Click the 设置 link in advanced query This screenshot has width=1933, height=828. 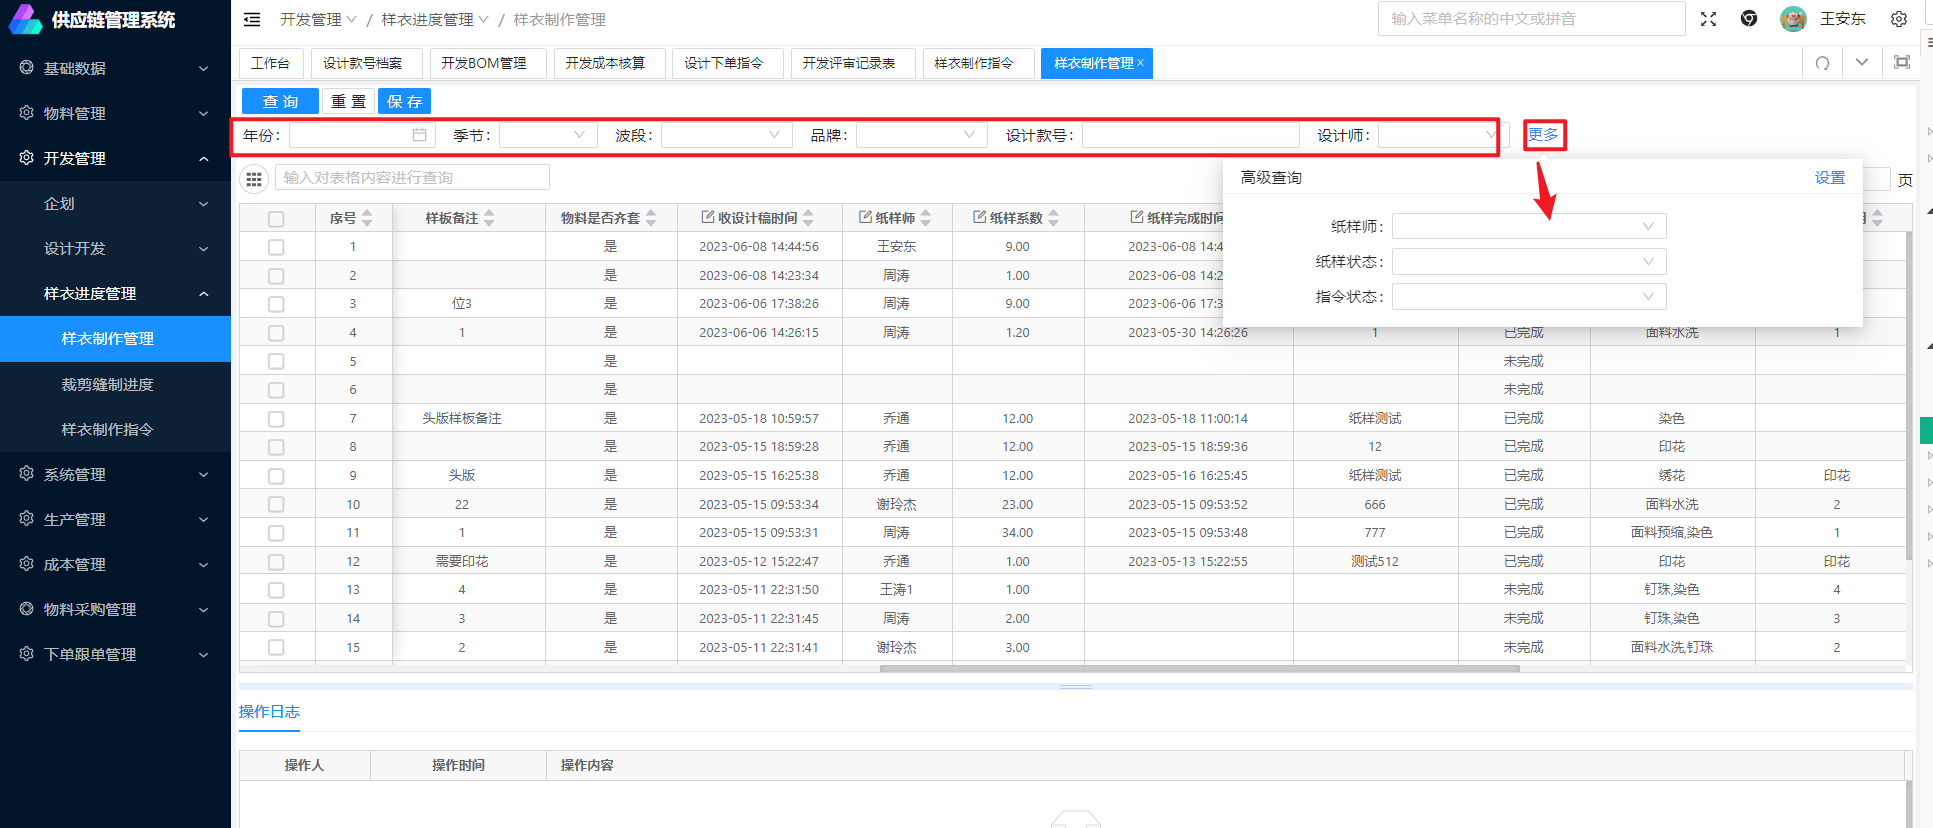click(1829, 177)
